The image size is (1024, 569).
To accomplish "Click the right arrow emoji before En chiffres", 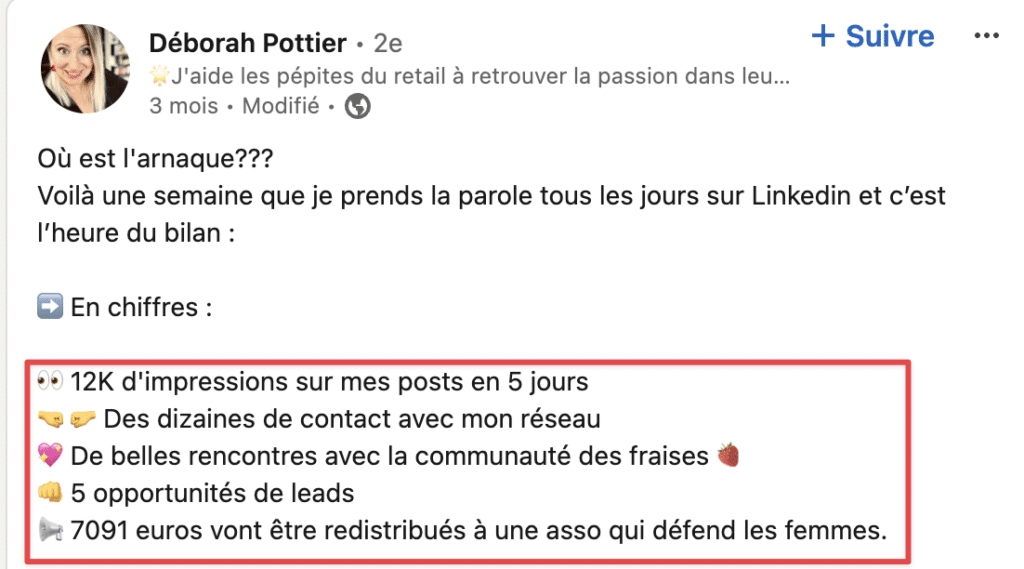I will point(50,306).
